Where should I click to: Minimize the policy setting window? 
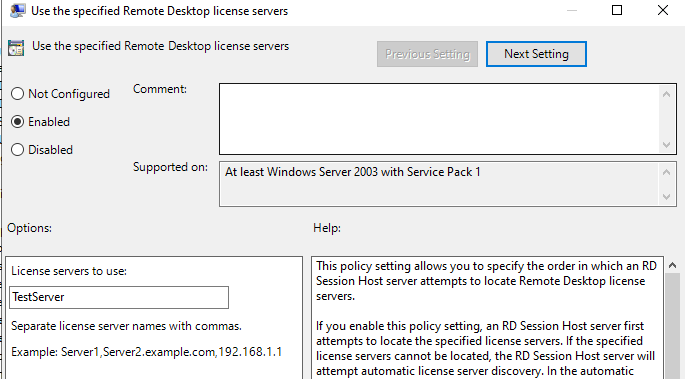[571, 10]
